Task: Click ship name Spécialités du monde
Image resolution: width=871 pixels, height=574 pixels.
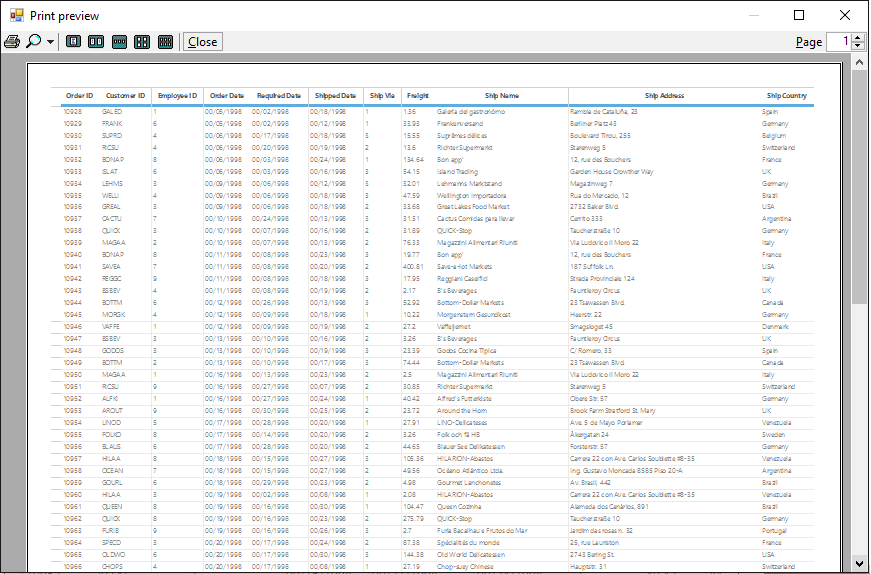Action: pos(468,543)
